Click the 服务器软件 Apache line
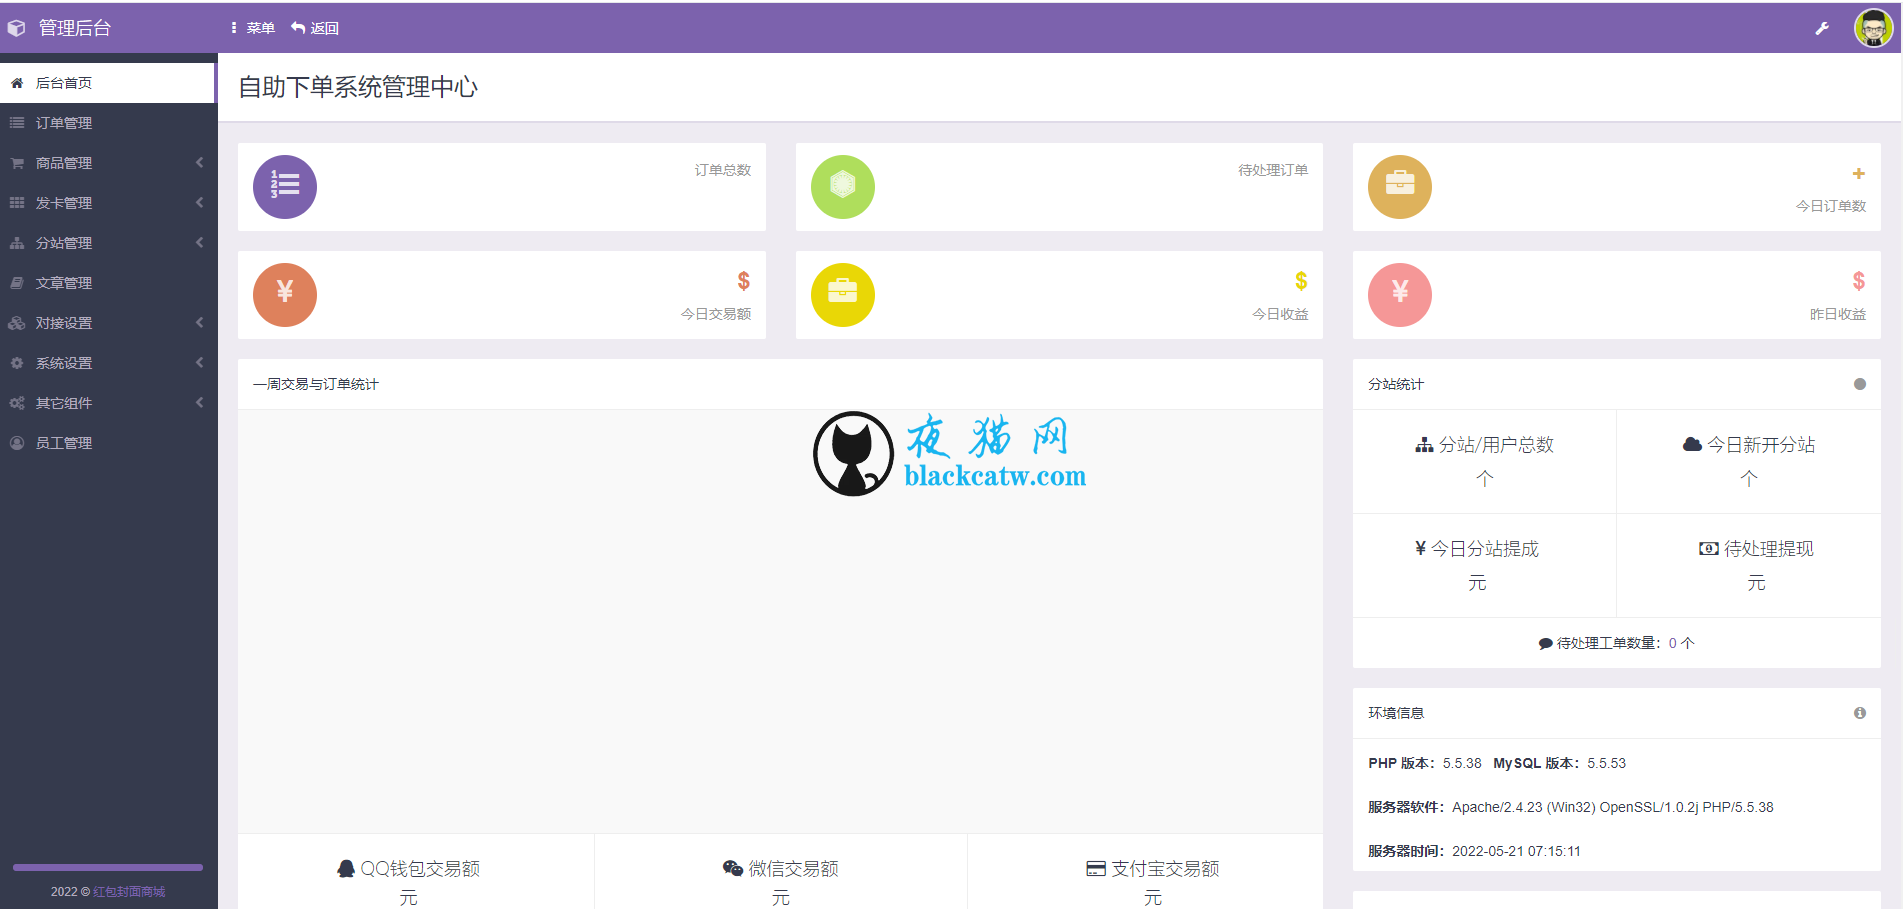Screen dimensions: 1903x909 click(1571, 807)
